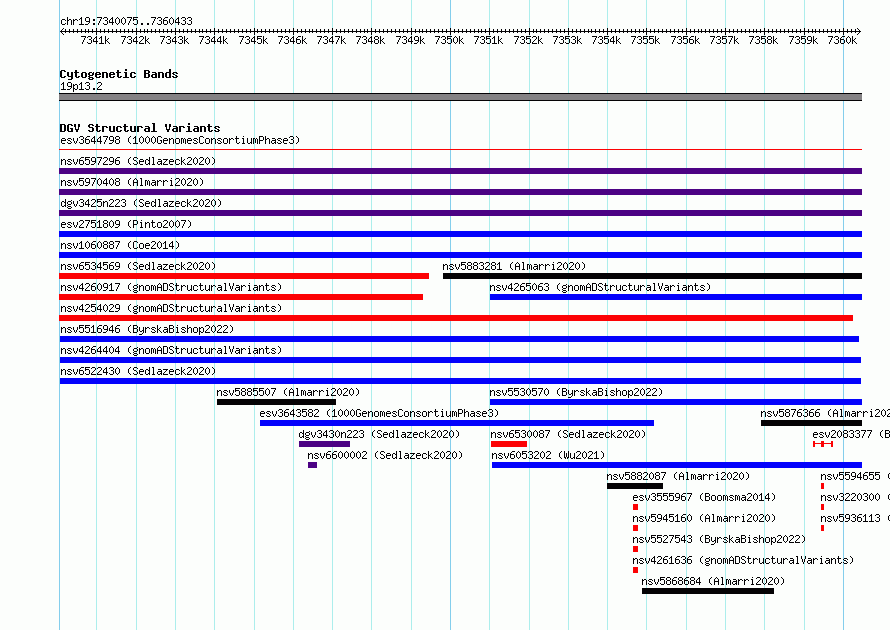Click esv3555967 Boomsma2014 label
The height and width of the screenshot is (630, 890).
point(704,497)
